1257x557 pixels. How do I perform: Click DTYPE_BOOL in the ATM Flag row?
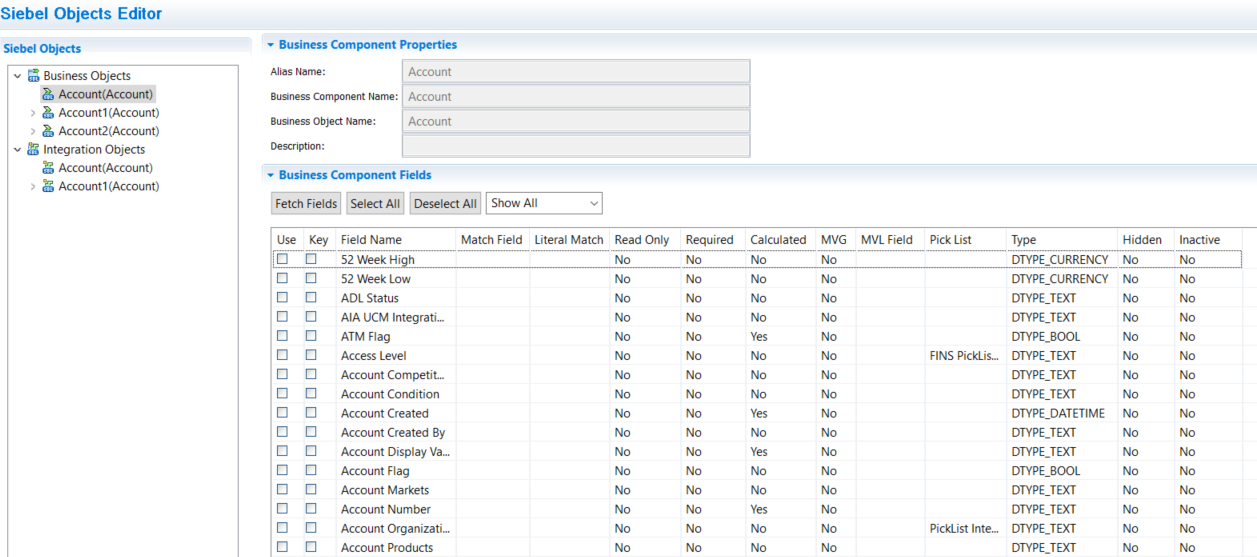click(1046, 336)
